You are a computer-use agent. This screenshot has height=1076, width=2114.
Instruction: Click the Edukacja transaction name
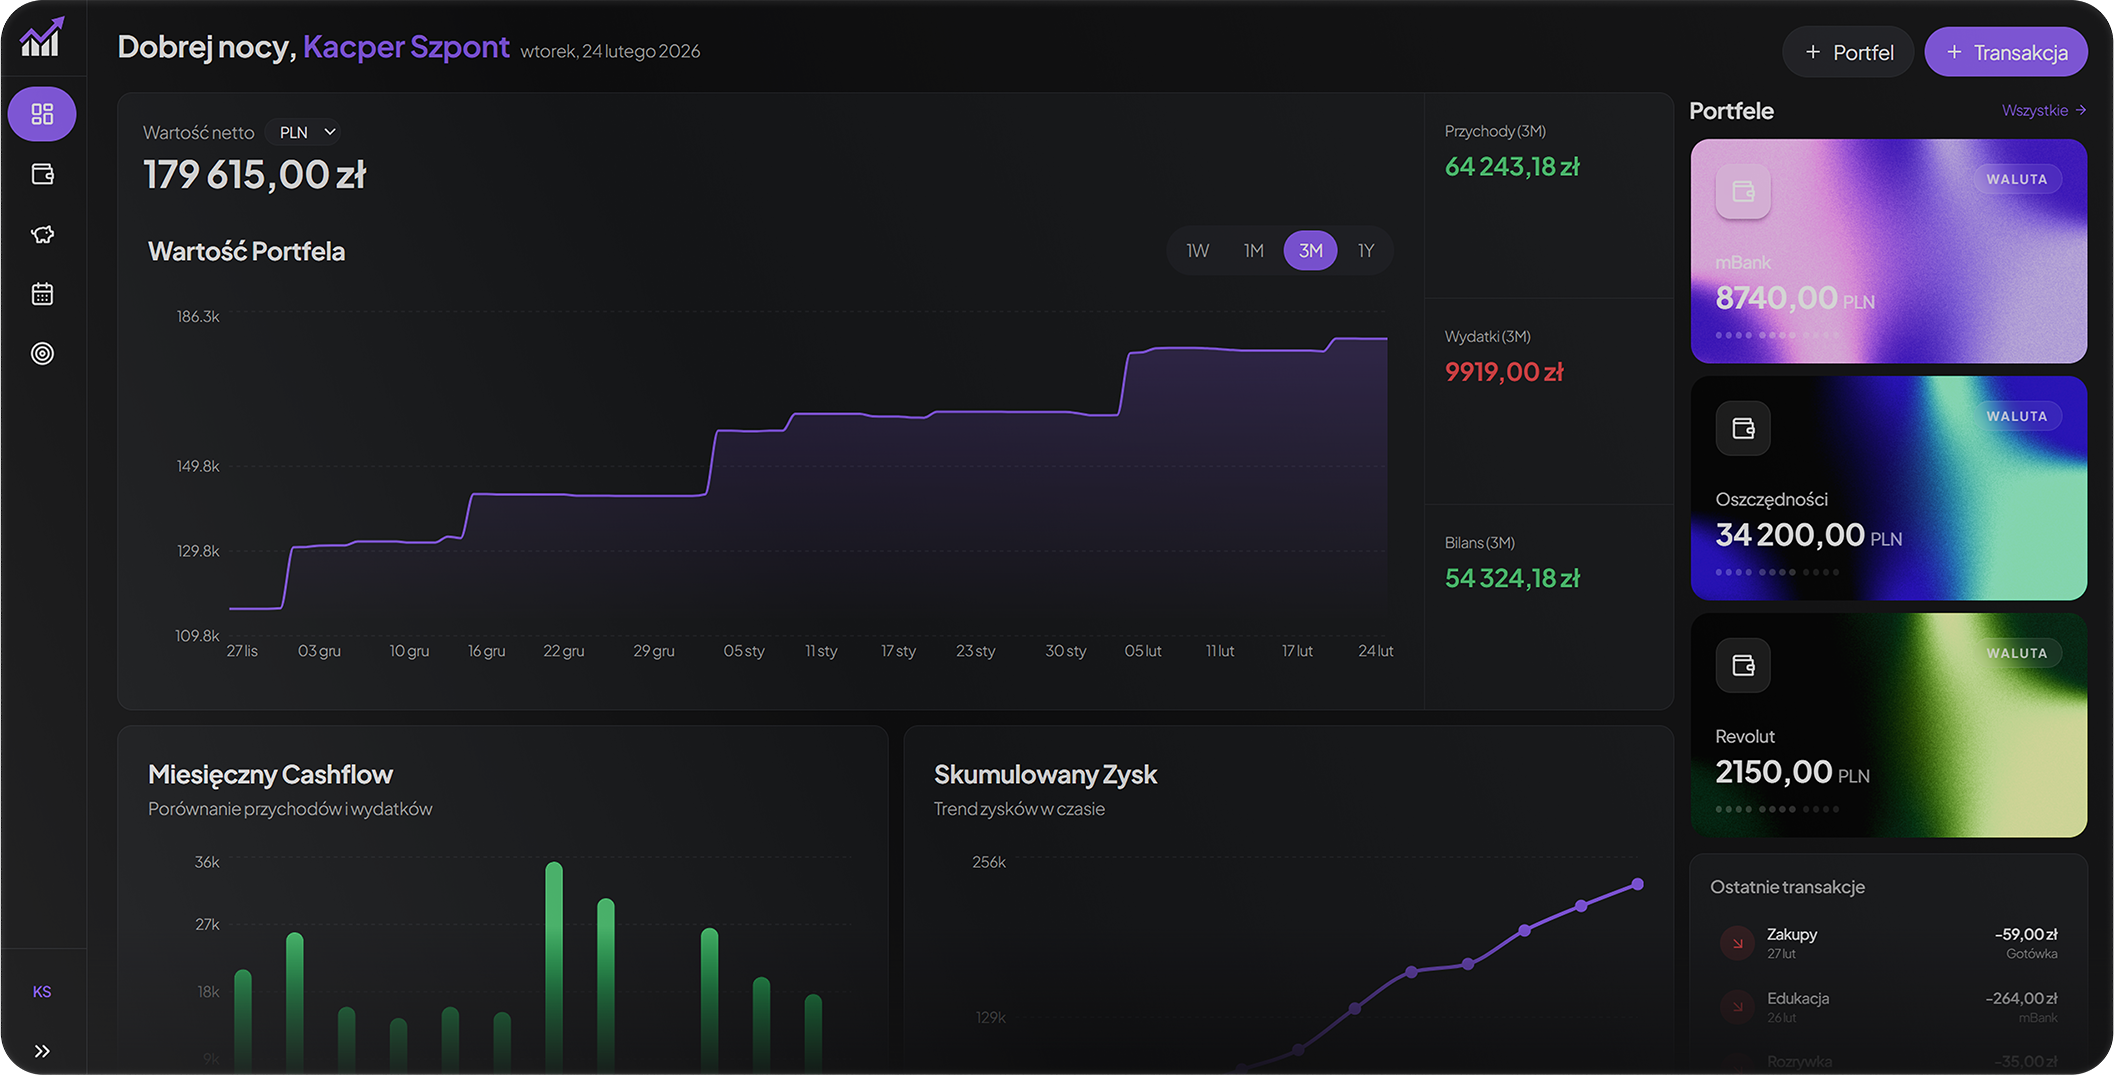click(1797, 998)
